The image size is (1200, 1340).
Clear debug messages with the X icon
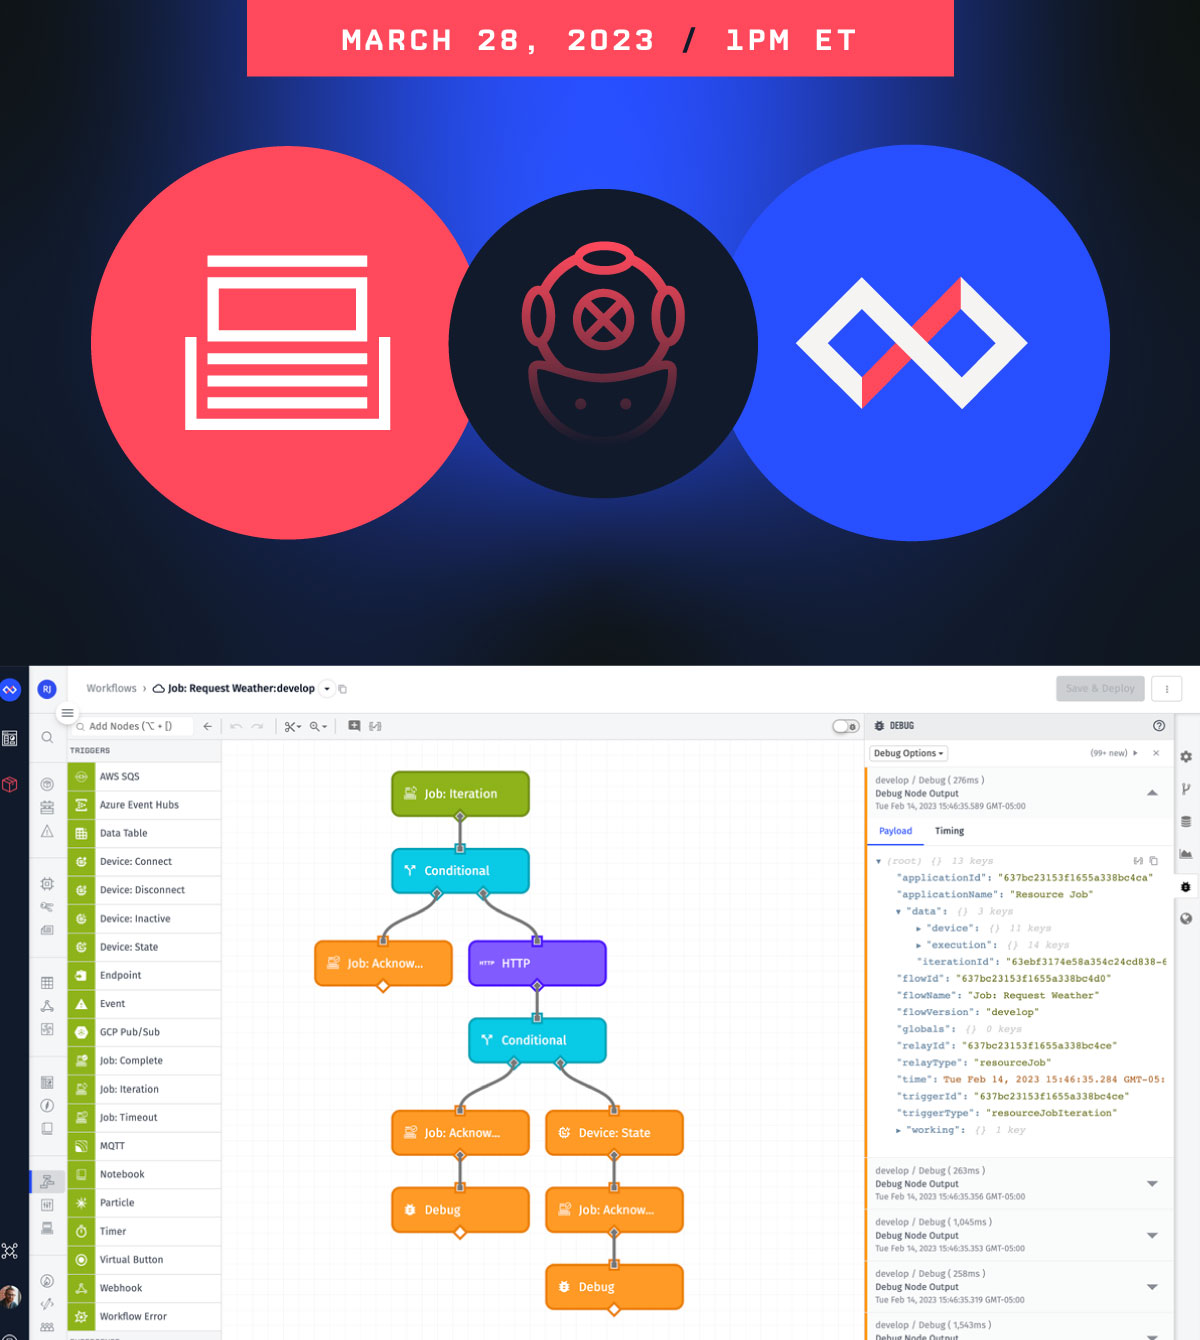pos(1156,753)
